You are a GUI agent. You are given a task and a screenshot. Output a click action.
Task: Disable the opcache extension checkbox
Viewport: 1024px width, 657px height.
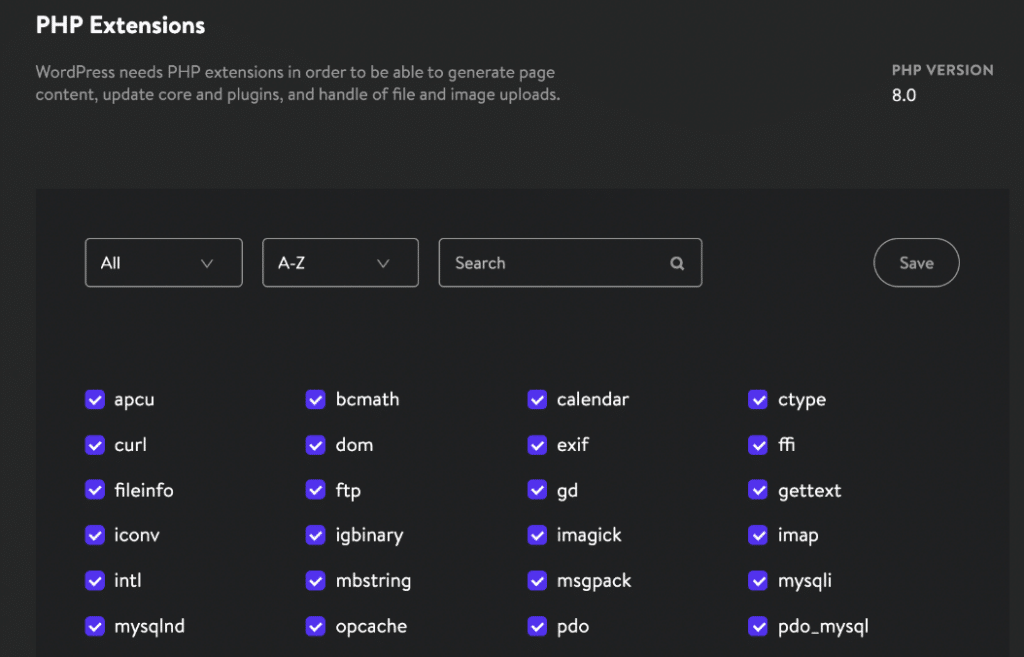317,626
